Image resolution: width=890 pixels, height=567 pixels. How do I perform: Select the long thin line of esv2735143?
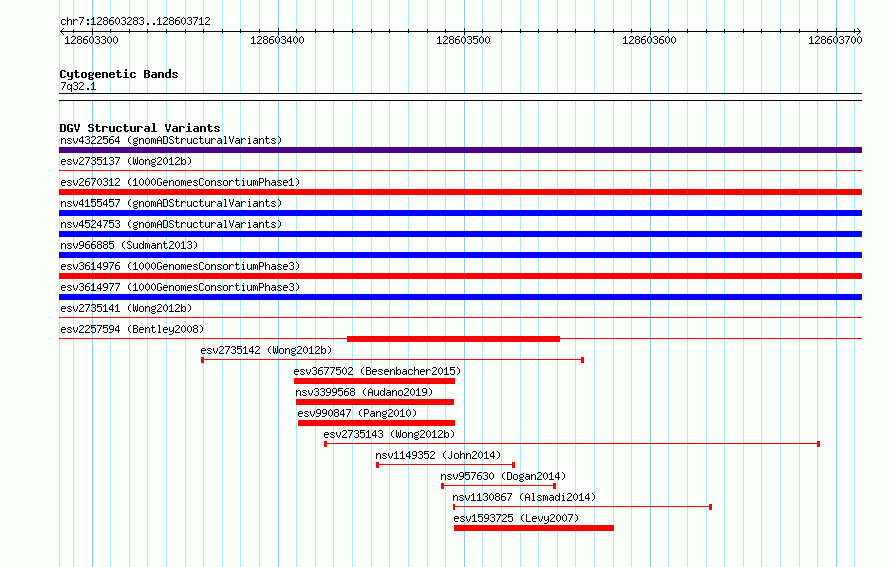tap(572, 444)
